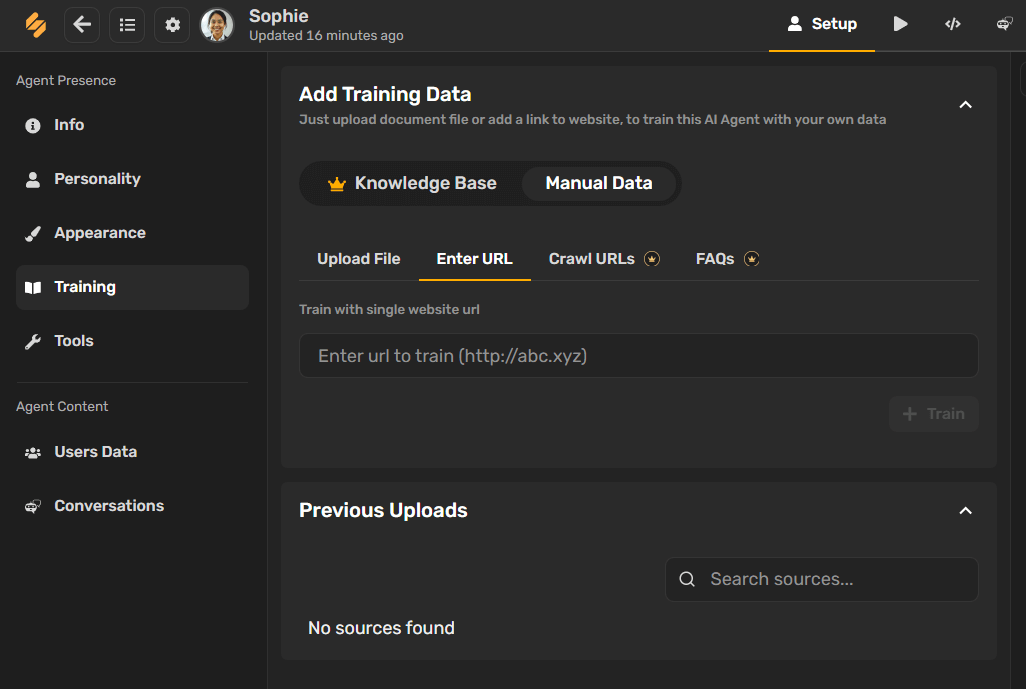1026x689 pixels.
Task: Collapse the Previous Uploads section
Action: click(x=965, y=510)
